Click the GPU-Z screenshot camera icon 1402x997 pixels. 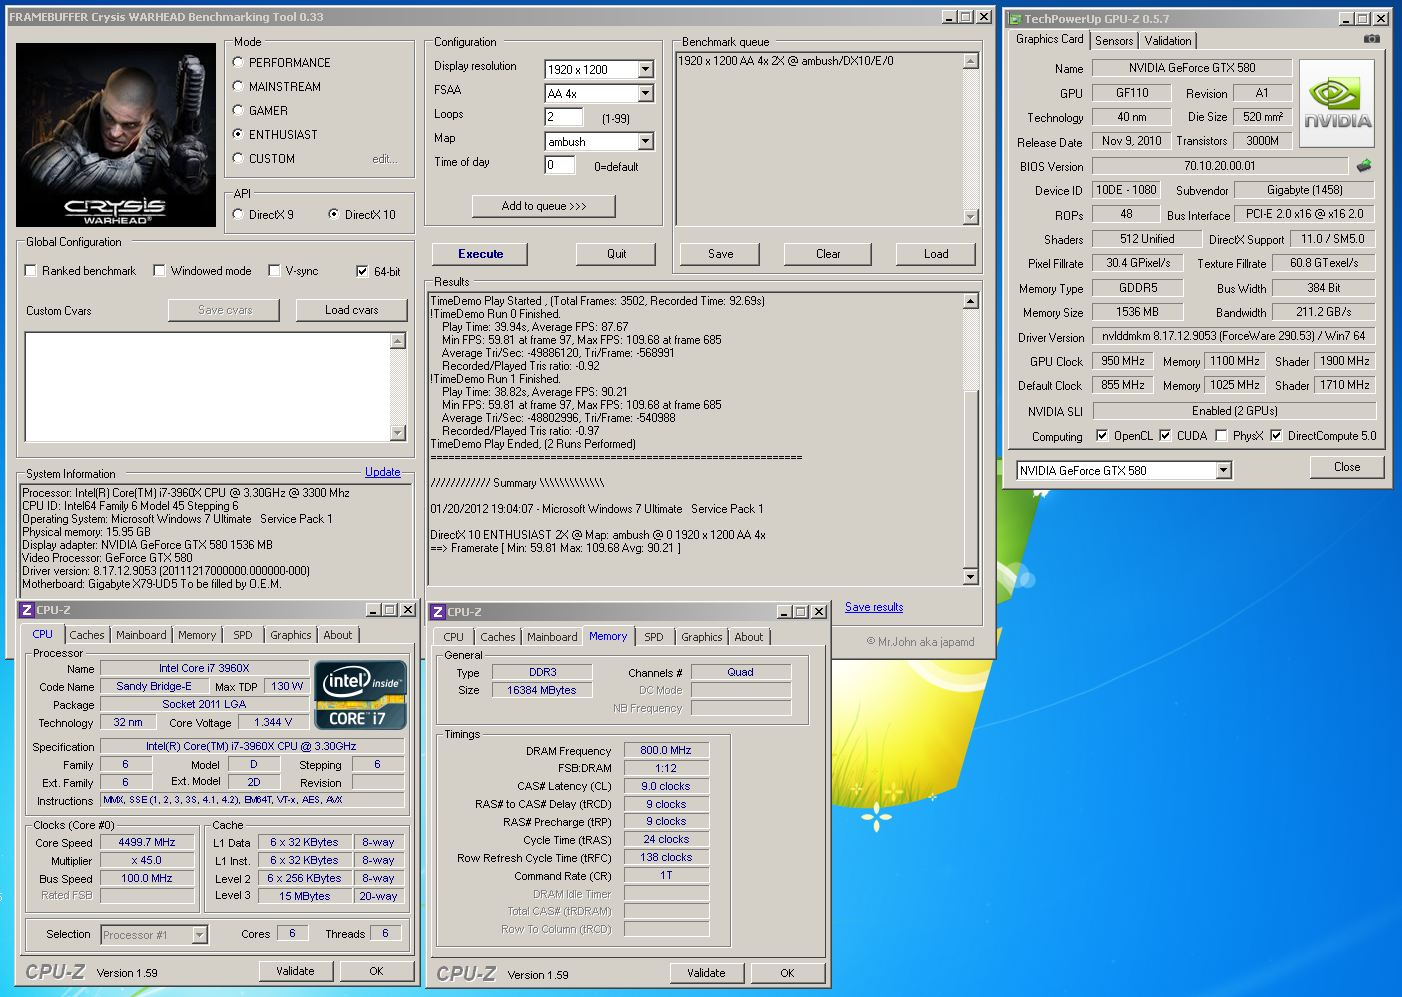(1371, 39)
